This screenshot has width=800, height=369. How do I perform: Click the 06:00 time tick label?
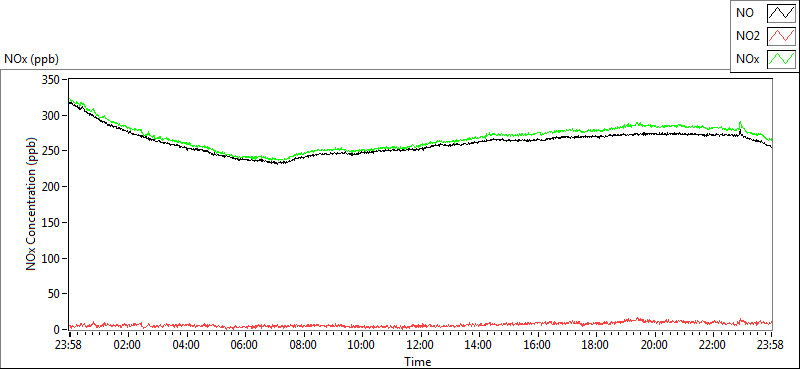[244, 344]
